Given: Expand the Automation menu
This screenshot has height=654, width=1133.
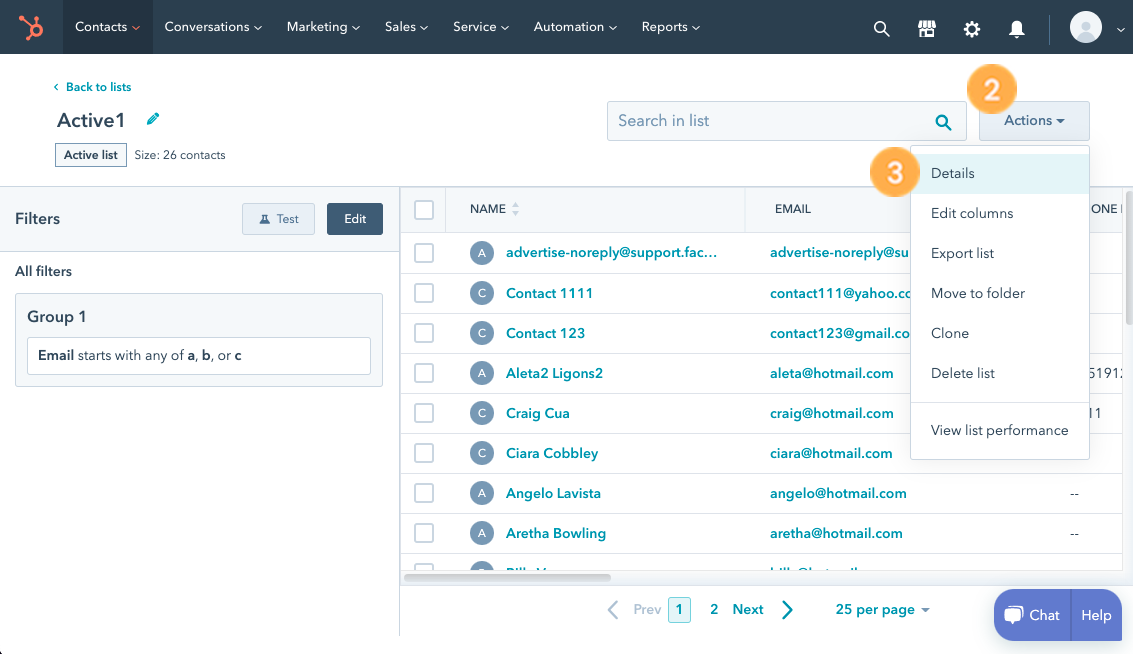Looking at the screenshot, I should coord(575,27).
